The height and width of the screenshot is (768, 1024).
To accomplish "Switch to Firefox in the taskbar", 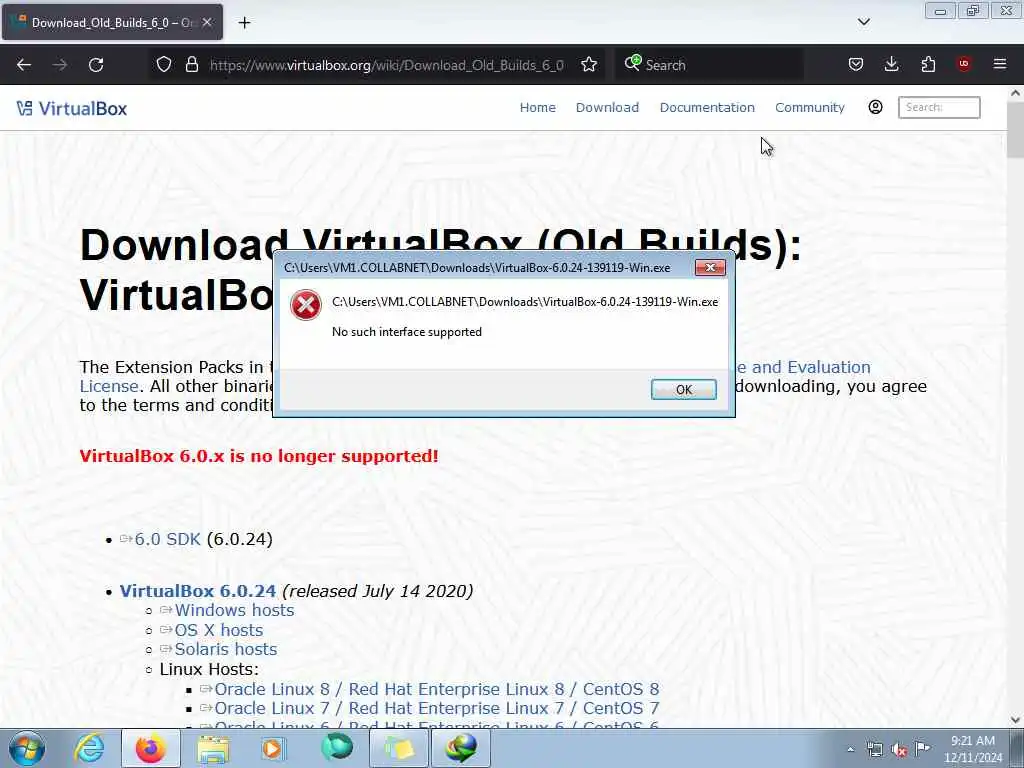I will tap(150, 748).
